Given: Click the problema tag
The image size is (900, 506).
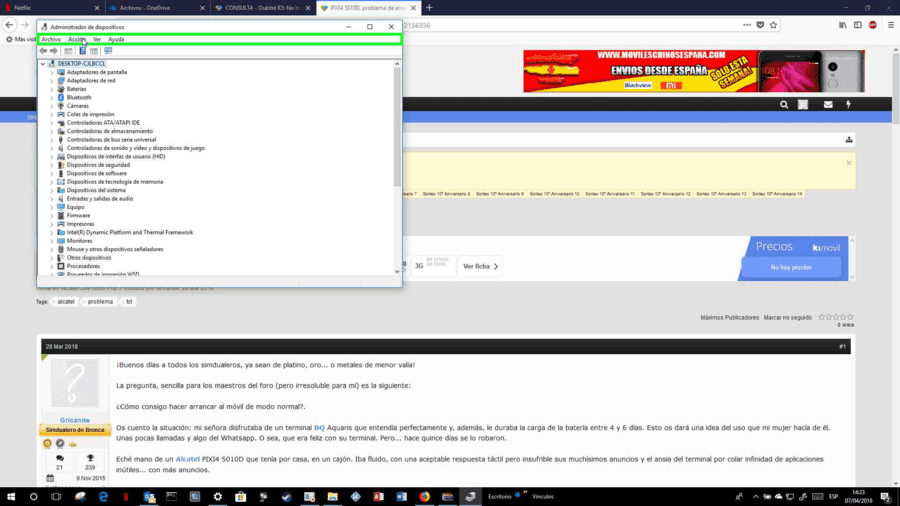Looking at the screenshot, I should [100, 302].
